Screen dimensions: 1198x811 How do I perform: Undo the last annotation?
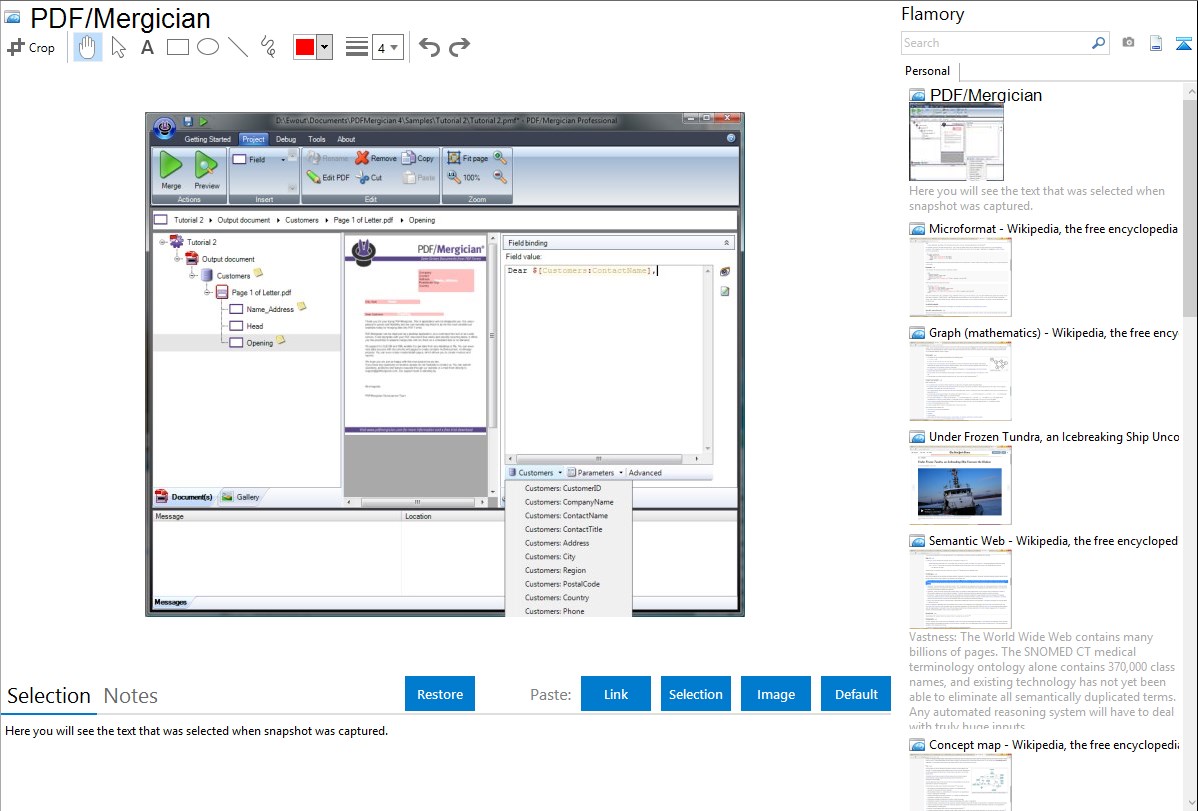(x=429, y=47)
